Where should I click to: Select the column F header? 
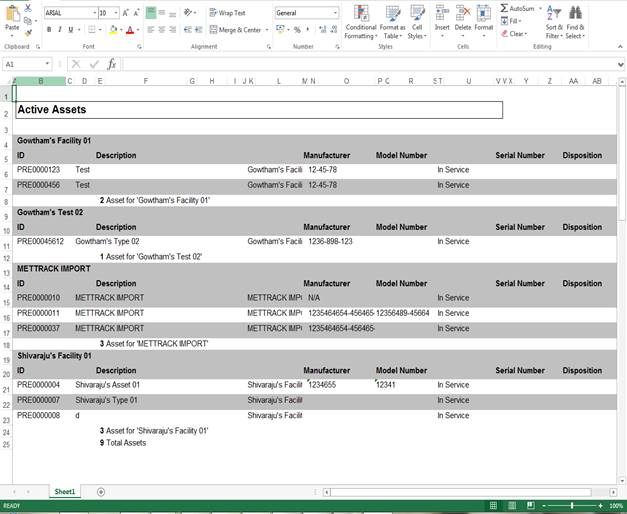click(146, 81)
